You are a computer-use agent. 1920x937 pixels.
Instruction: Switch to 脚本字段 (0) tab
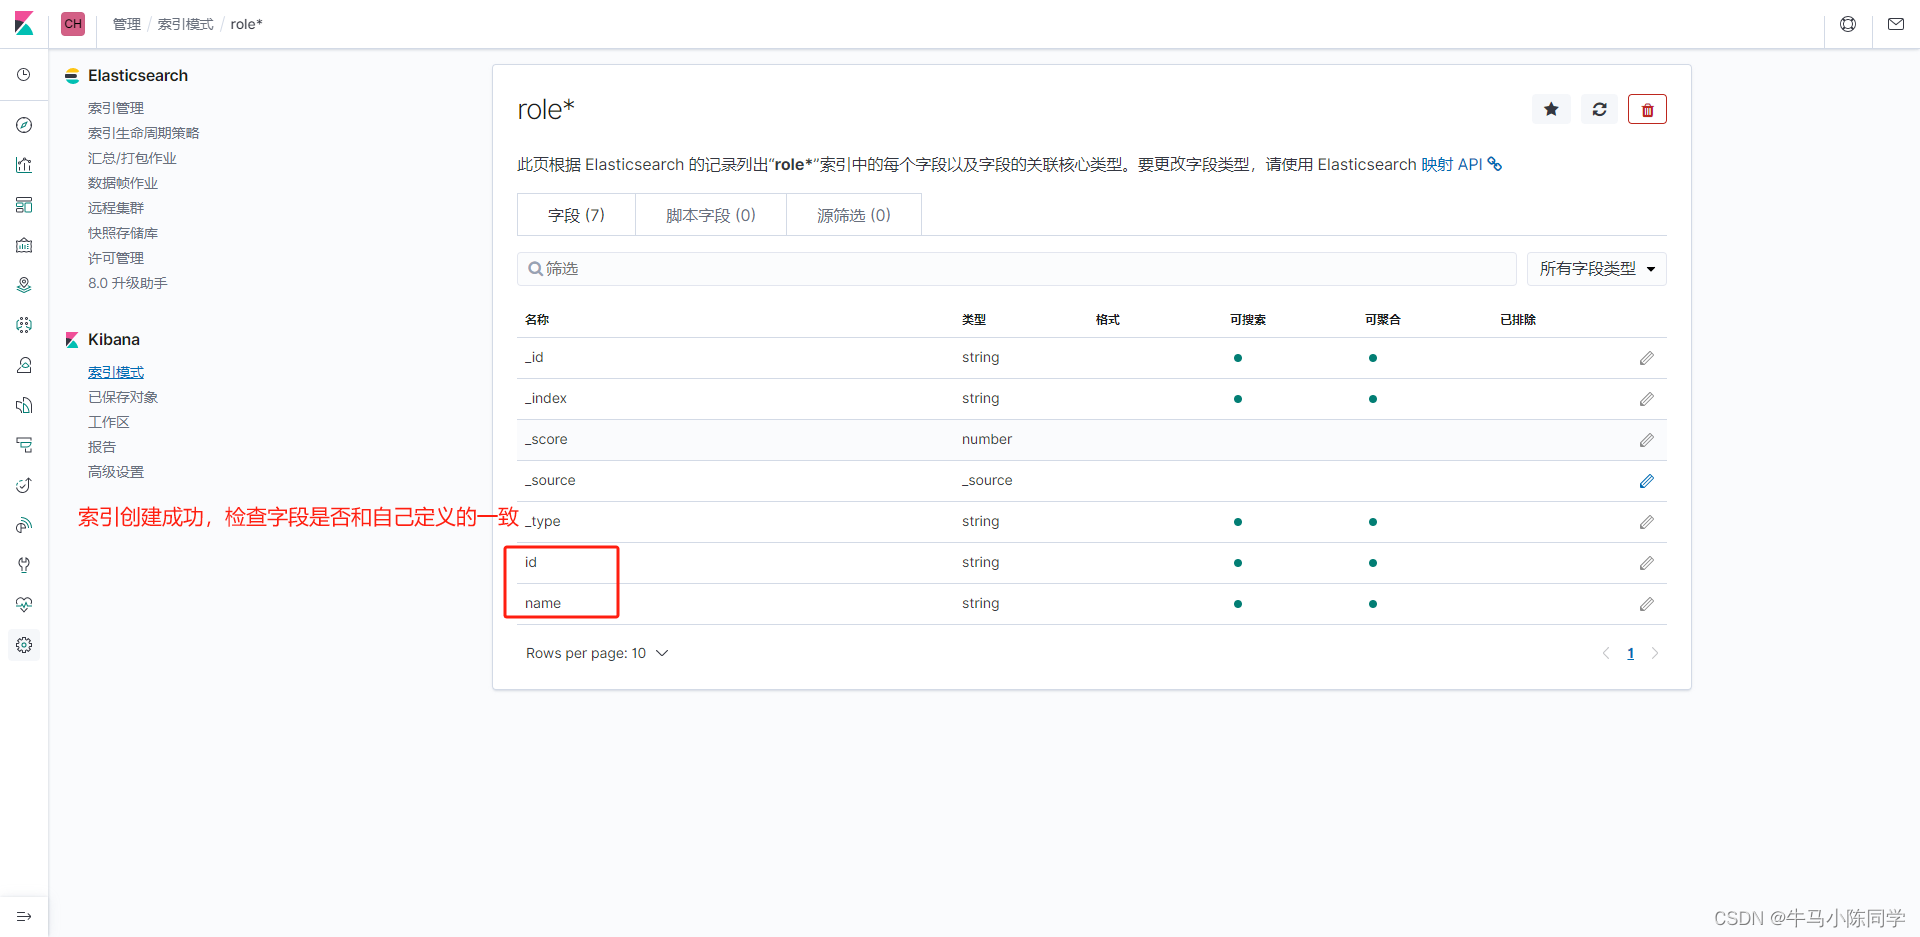point(711,215)
